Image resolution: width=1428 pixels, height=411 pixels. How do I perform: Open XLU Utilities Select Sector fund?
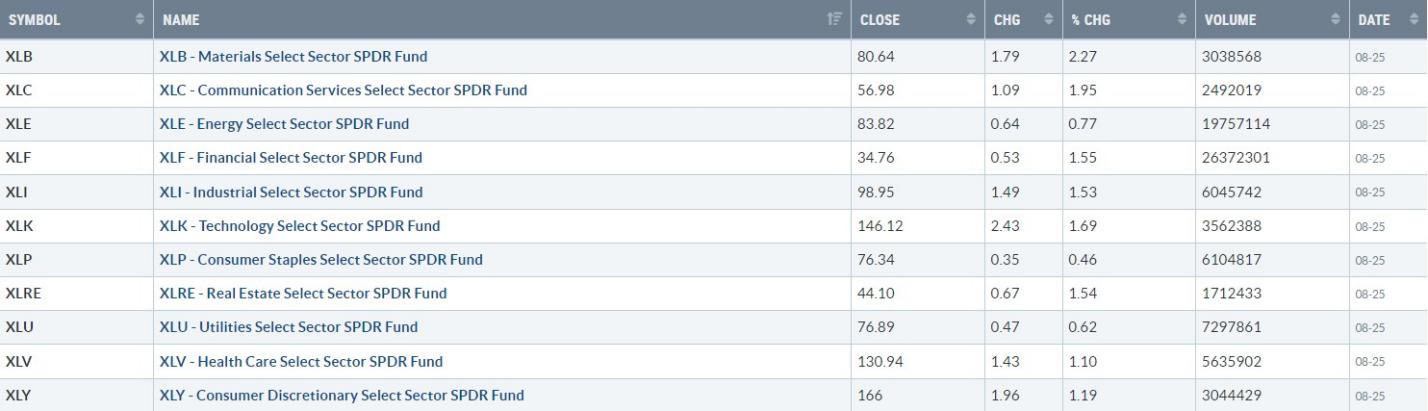(288, 327)
